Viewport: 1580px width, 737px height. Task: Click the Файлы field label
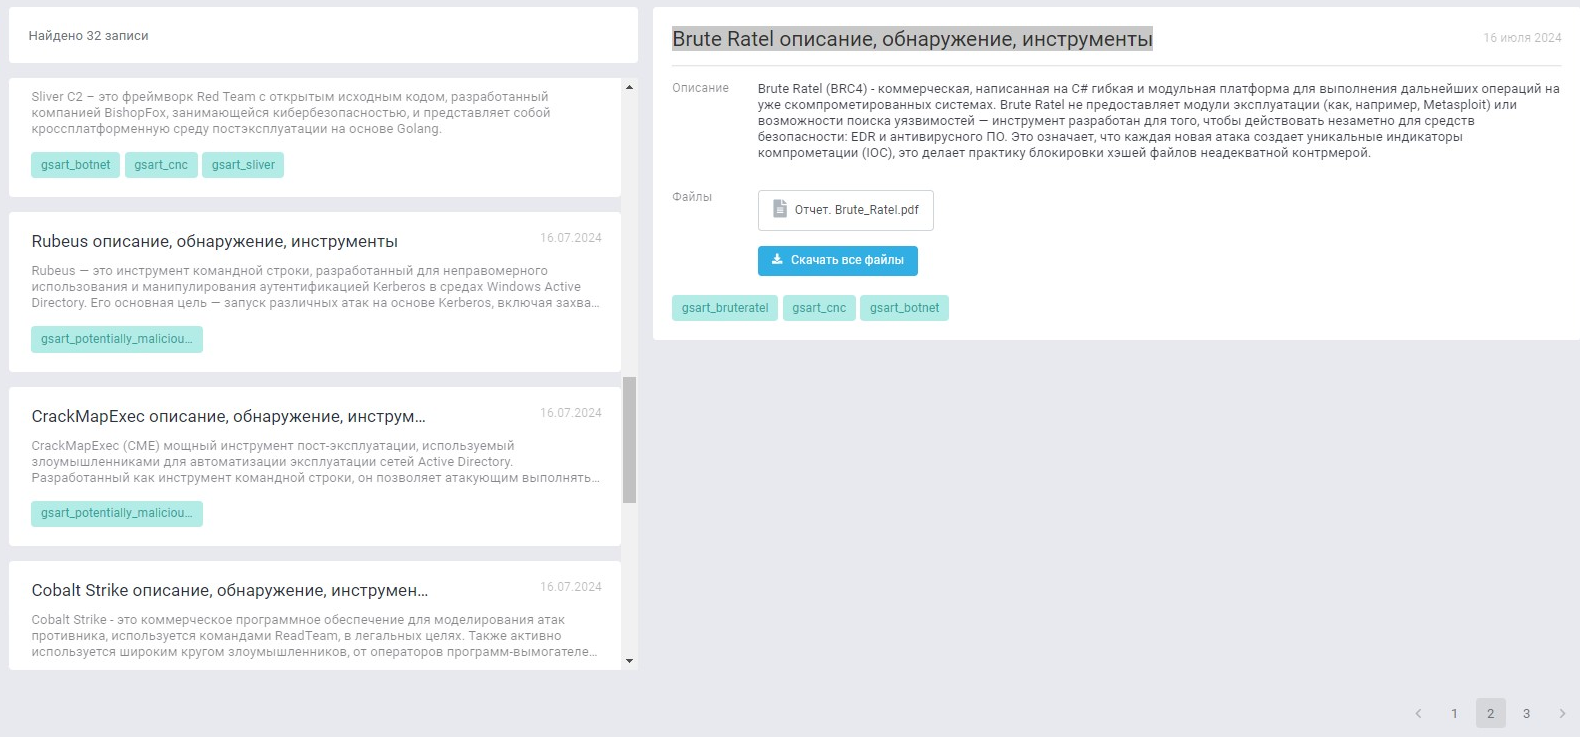[692, 197]
